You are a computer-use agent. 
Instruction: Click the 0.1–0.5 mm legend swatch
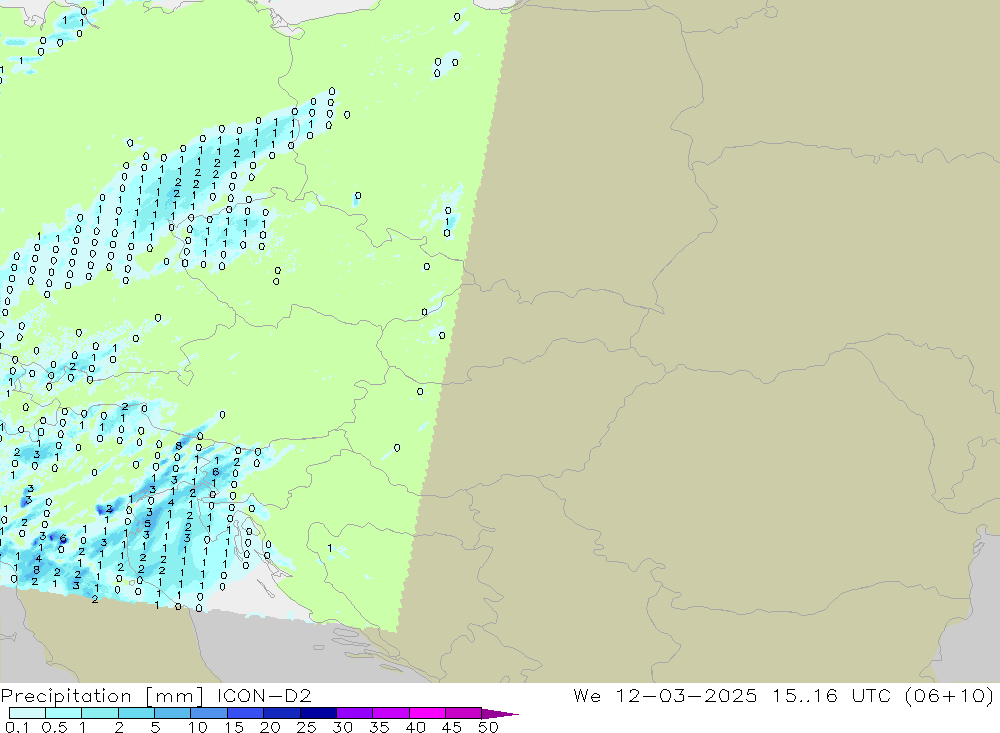tap(27, 713)
